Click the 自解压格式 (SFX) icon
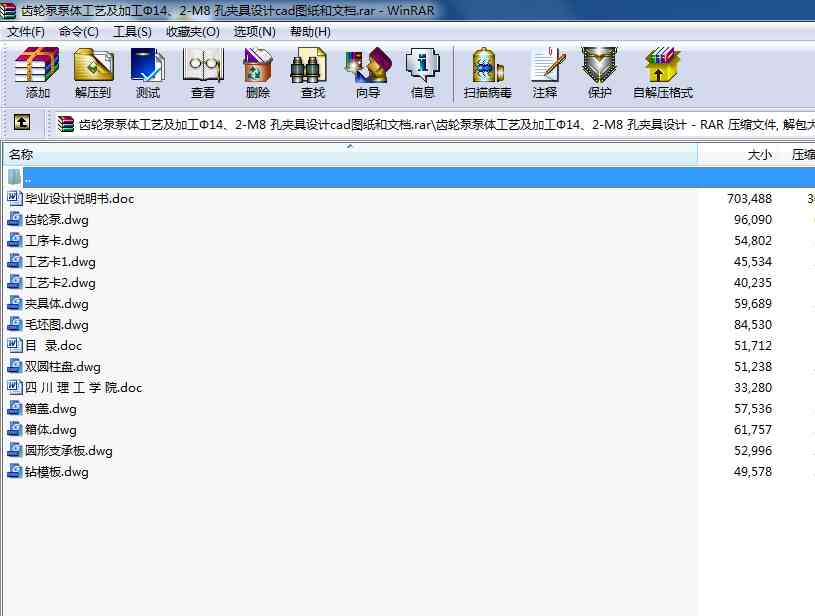 pos(662,72)
